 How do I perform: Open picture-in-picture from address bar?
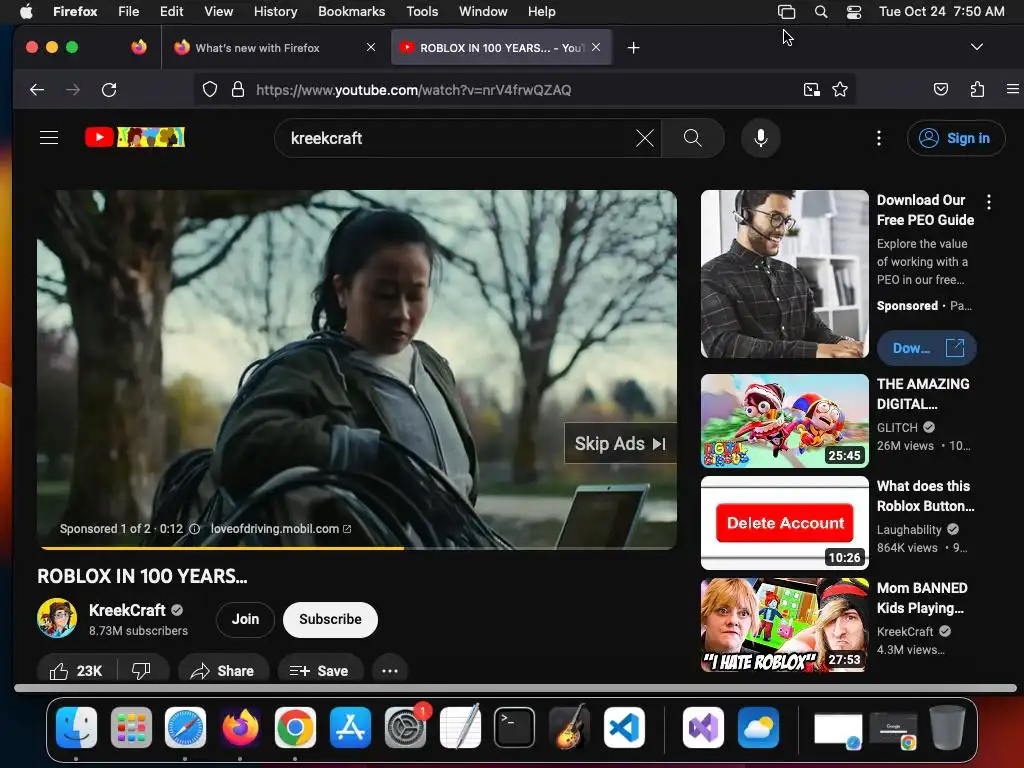pos(812,89)
